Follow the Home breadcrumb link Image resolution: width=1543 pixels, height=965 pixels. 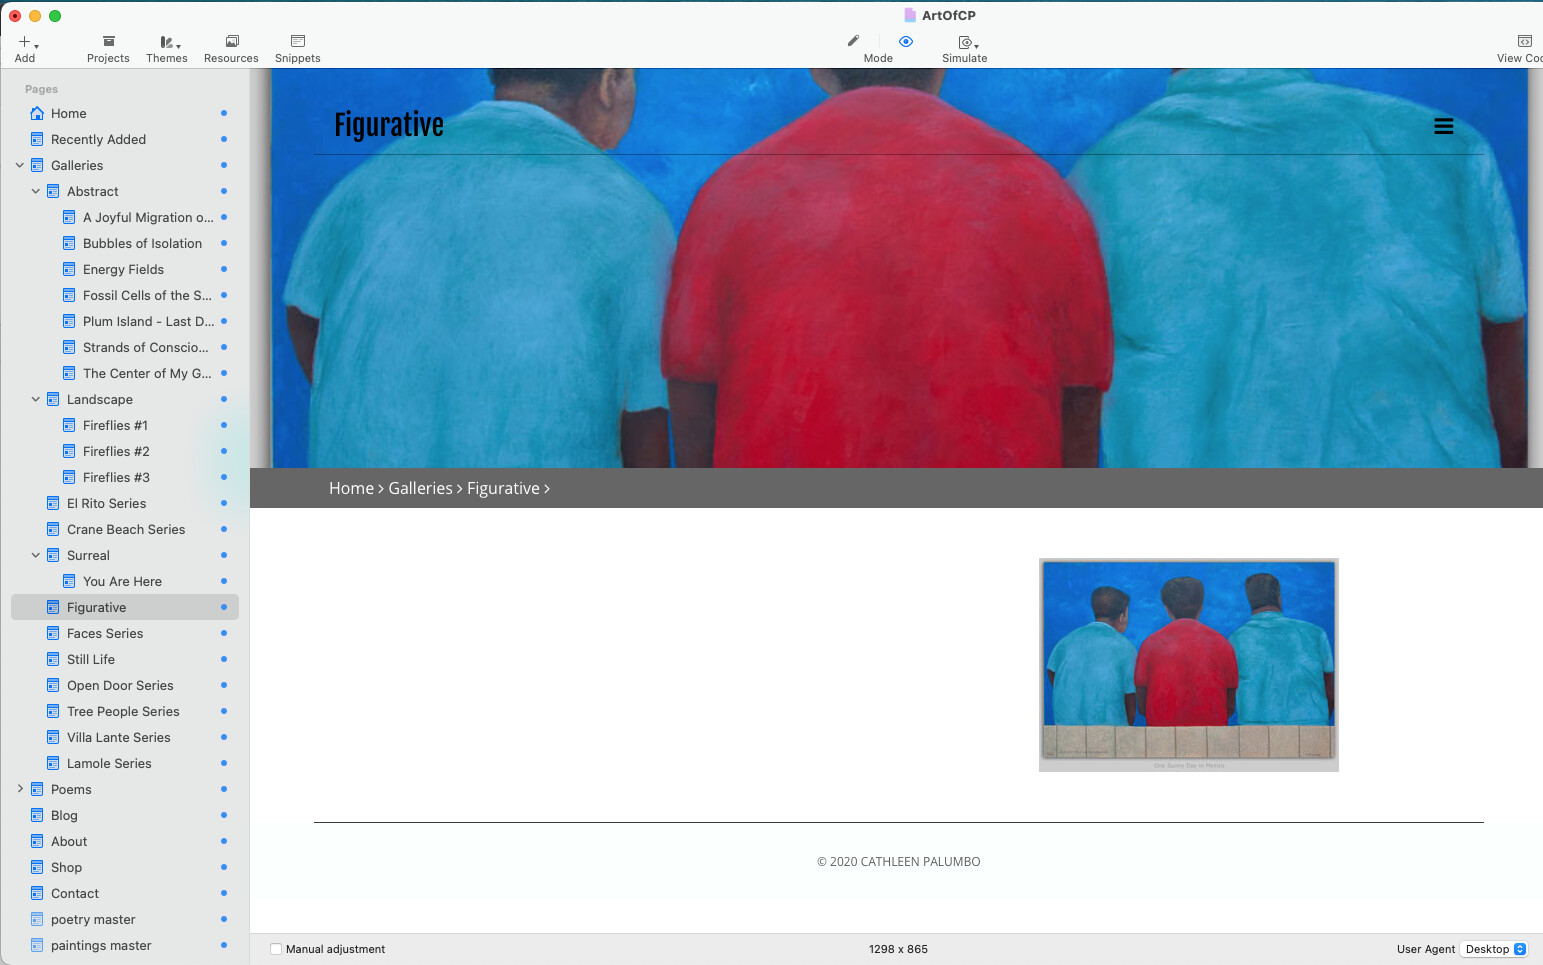(351, 488)
